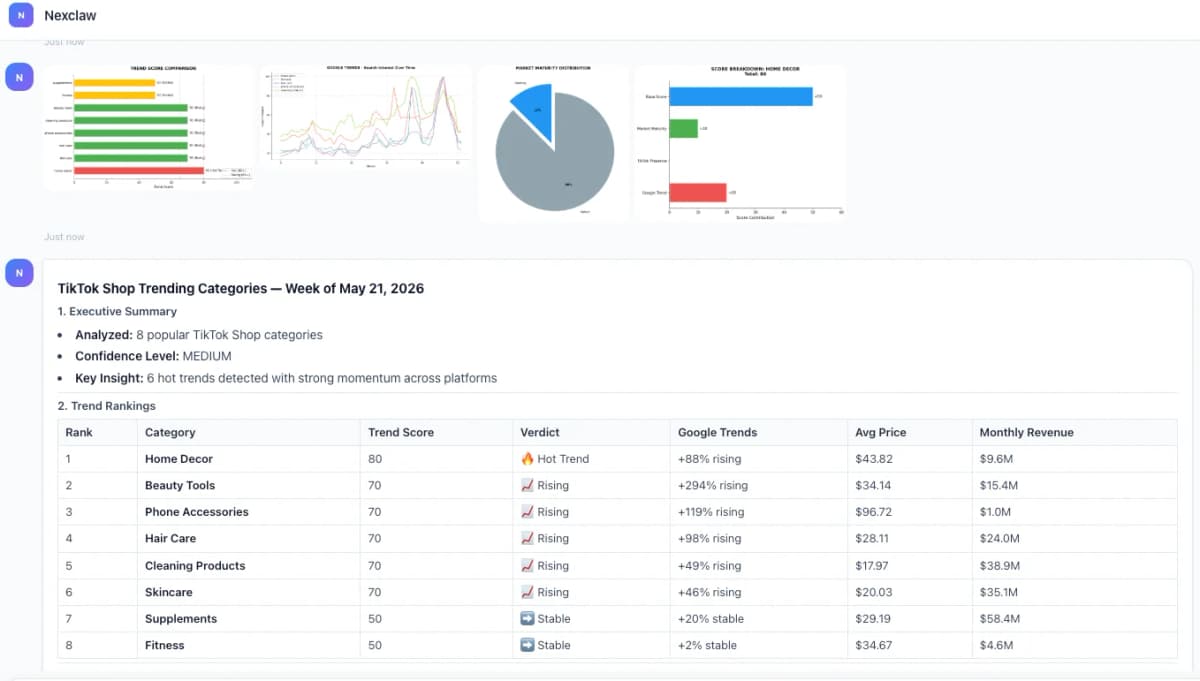Screen dimensions: 1200x681
Task: Click the Confidence Level MEDIUM bullet
Action: (x=154, y=356)
